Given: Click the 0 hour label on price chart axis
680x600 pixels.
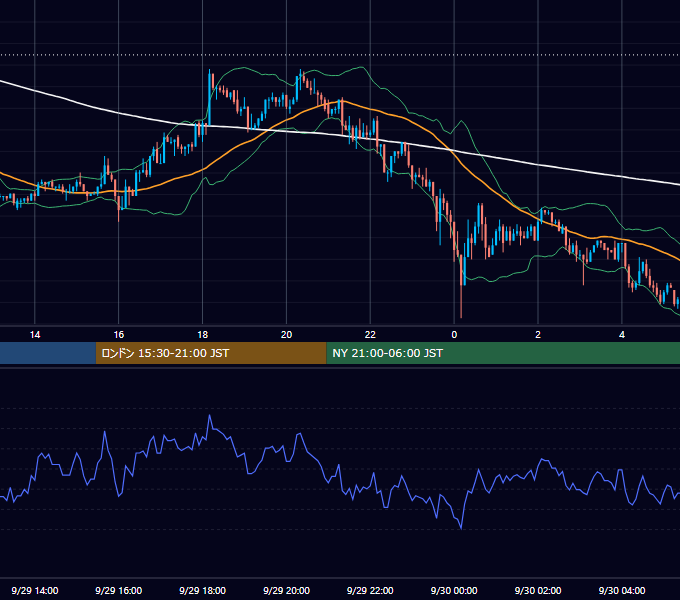Looking at the screenshot, I should [454, 335].
